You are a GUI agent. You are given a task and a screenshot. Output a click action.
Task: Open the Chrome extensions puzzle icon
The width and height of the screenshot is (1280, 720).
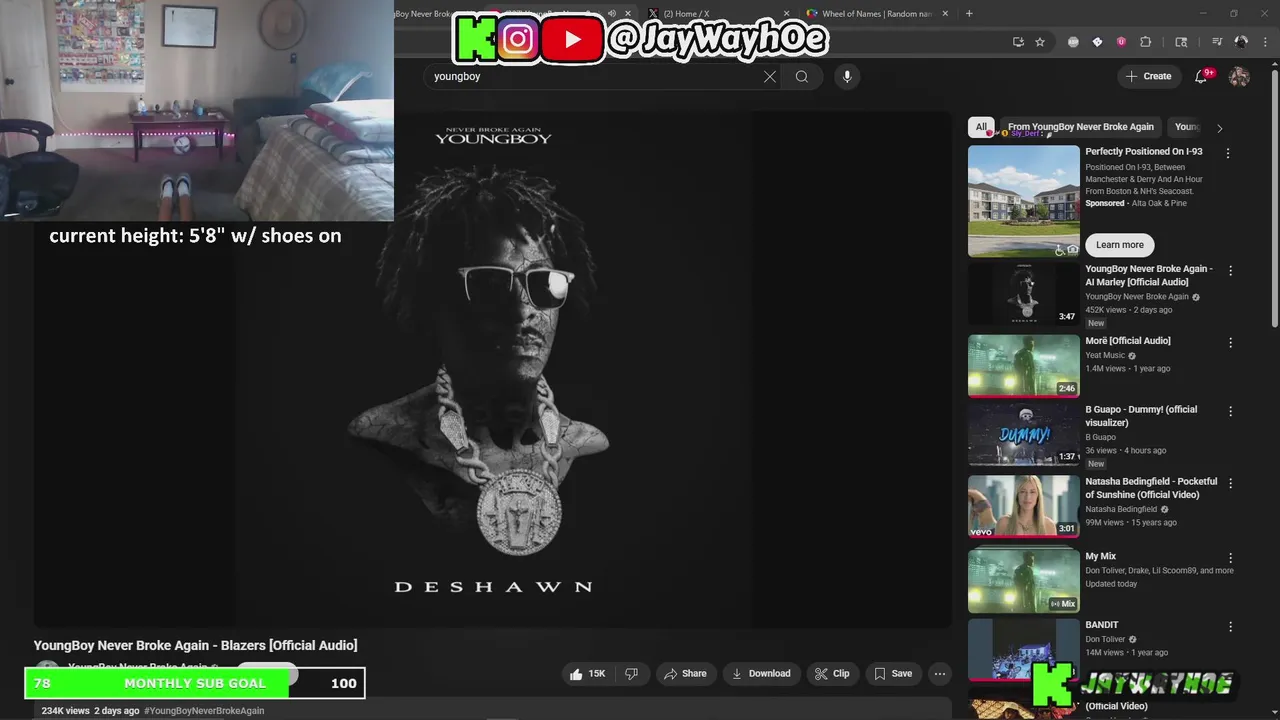(1146, 42)
